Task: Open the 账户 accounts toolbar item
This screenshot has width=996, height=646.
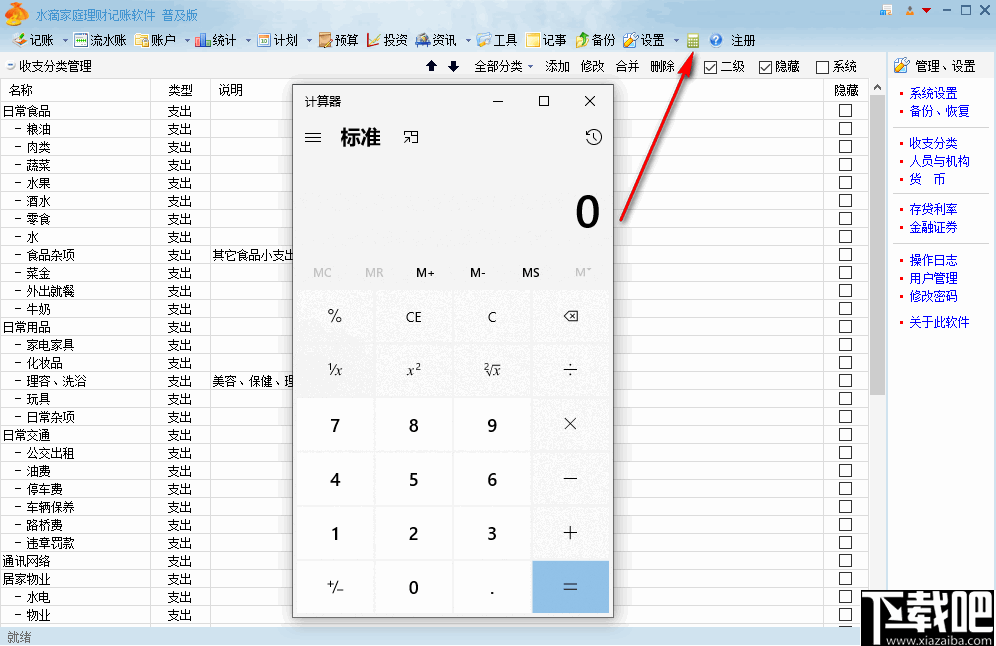Action: [x=155, y=41]
